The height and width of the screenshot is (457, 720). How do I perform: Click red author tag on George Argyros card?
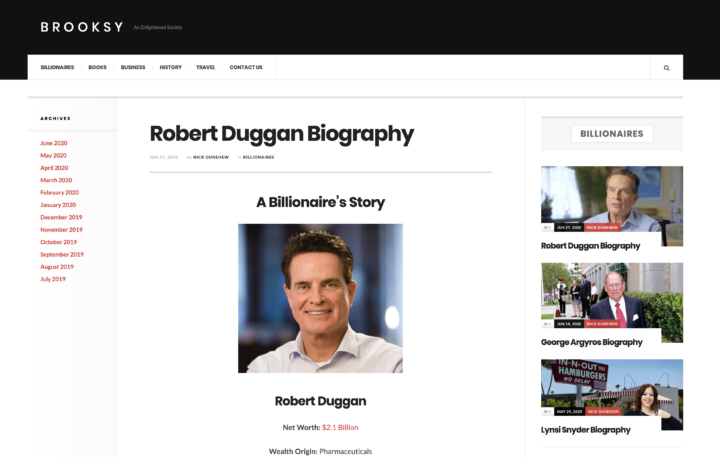tap(602, 324)
